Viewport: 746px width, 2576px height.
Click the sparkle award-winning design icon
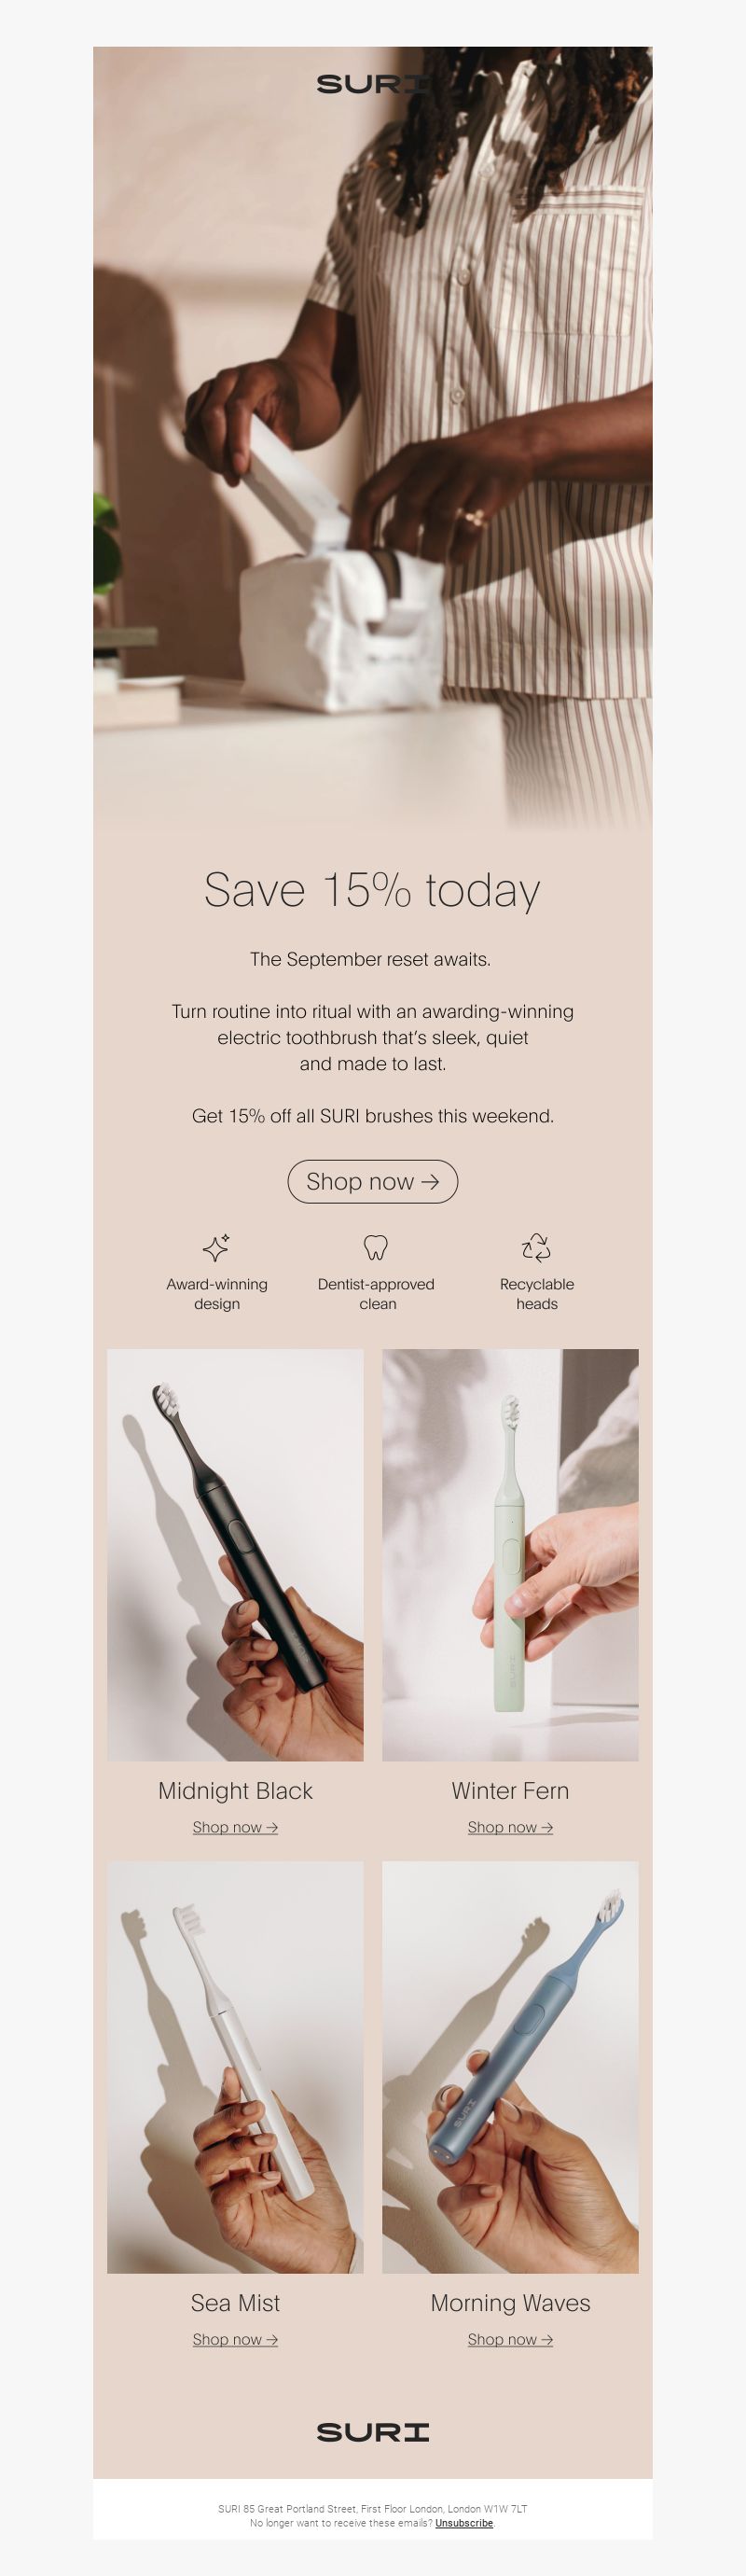tap(216, 1247)
